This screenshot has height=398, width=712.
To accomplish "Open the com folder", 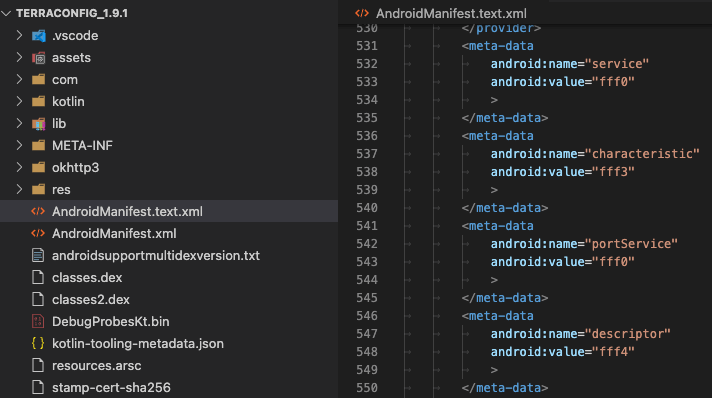I will pos(65,80).
